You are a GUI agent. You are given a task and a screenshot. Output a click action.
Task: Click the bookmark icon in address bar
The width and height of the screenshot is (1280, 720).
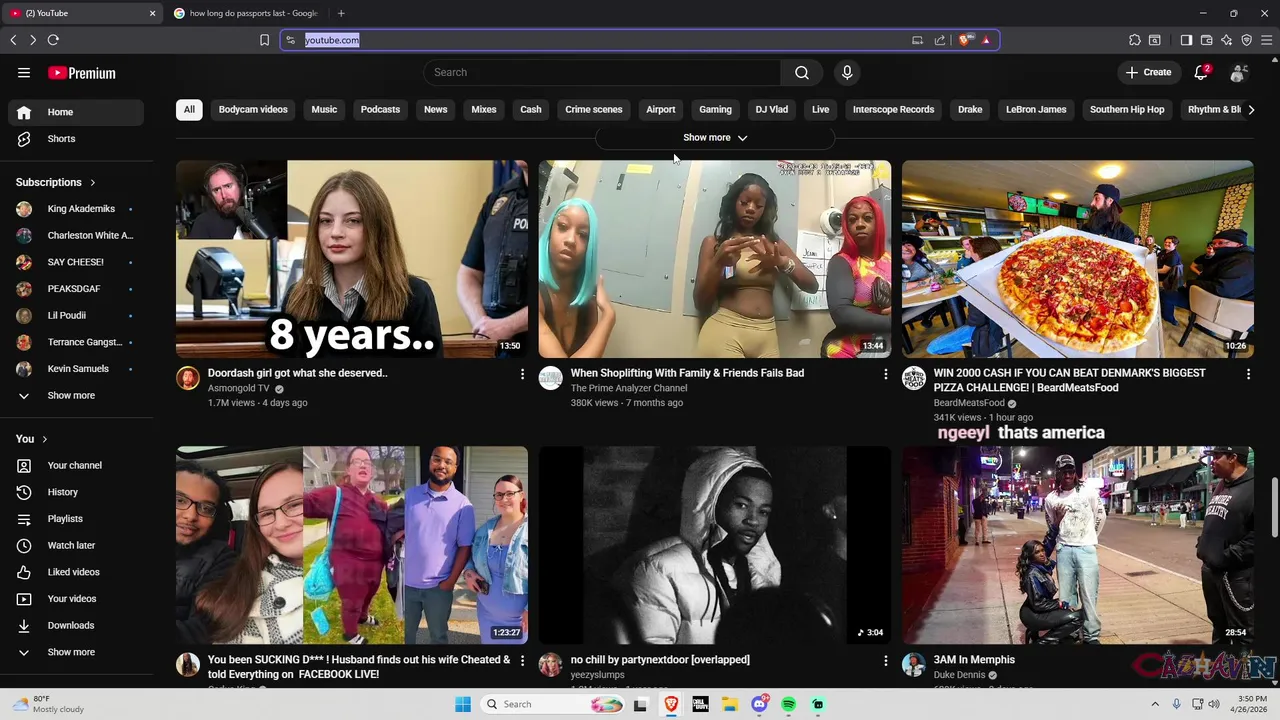click(x=264, y=40)
